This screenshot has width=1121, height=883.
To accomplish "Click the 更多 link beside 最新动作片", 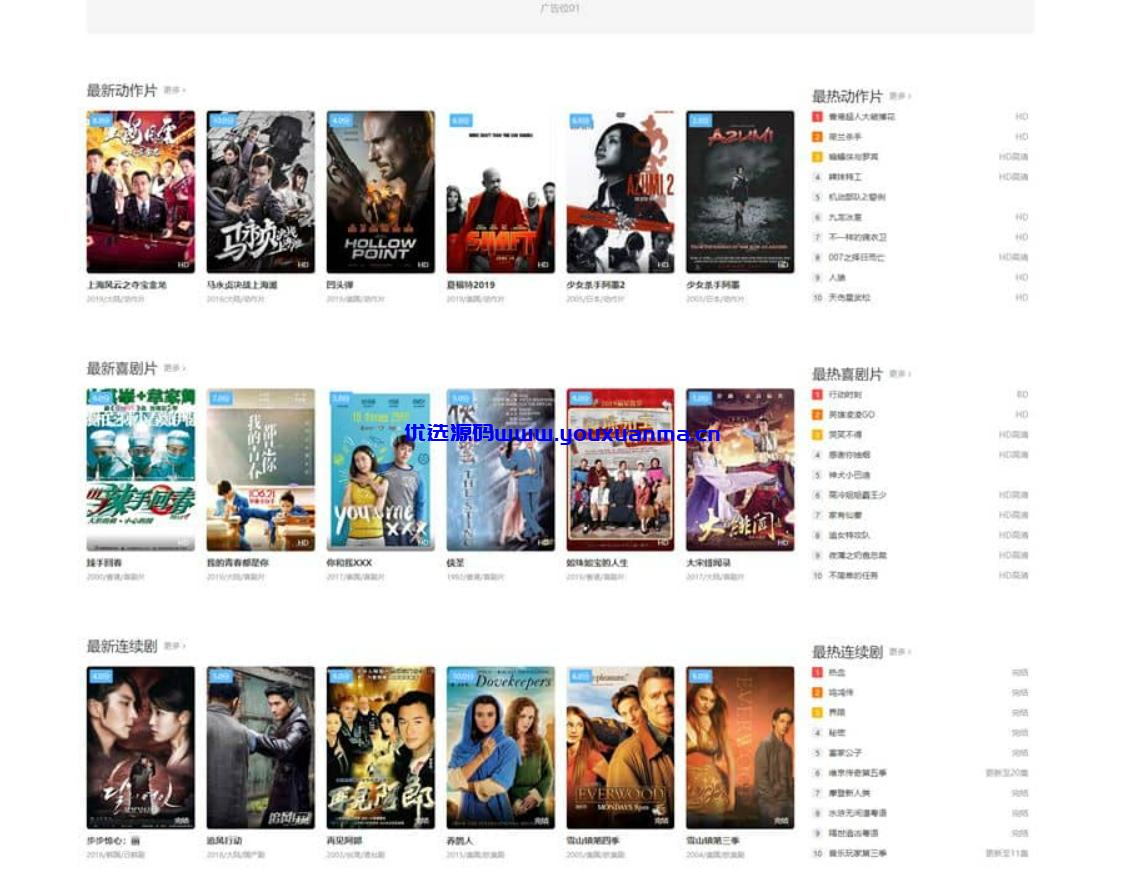I will pos(174,90).
